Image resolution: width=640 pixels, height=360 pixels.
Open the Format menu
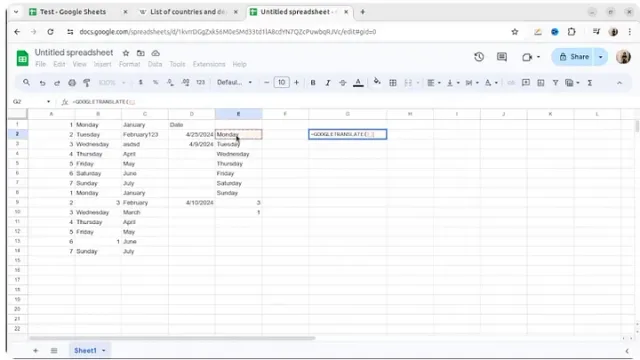tap(129, 64)
